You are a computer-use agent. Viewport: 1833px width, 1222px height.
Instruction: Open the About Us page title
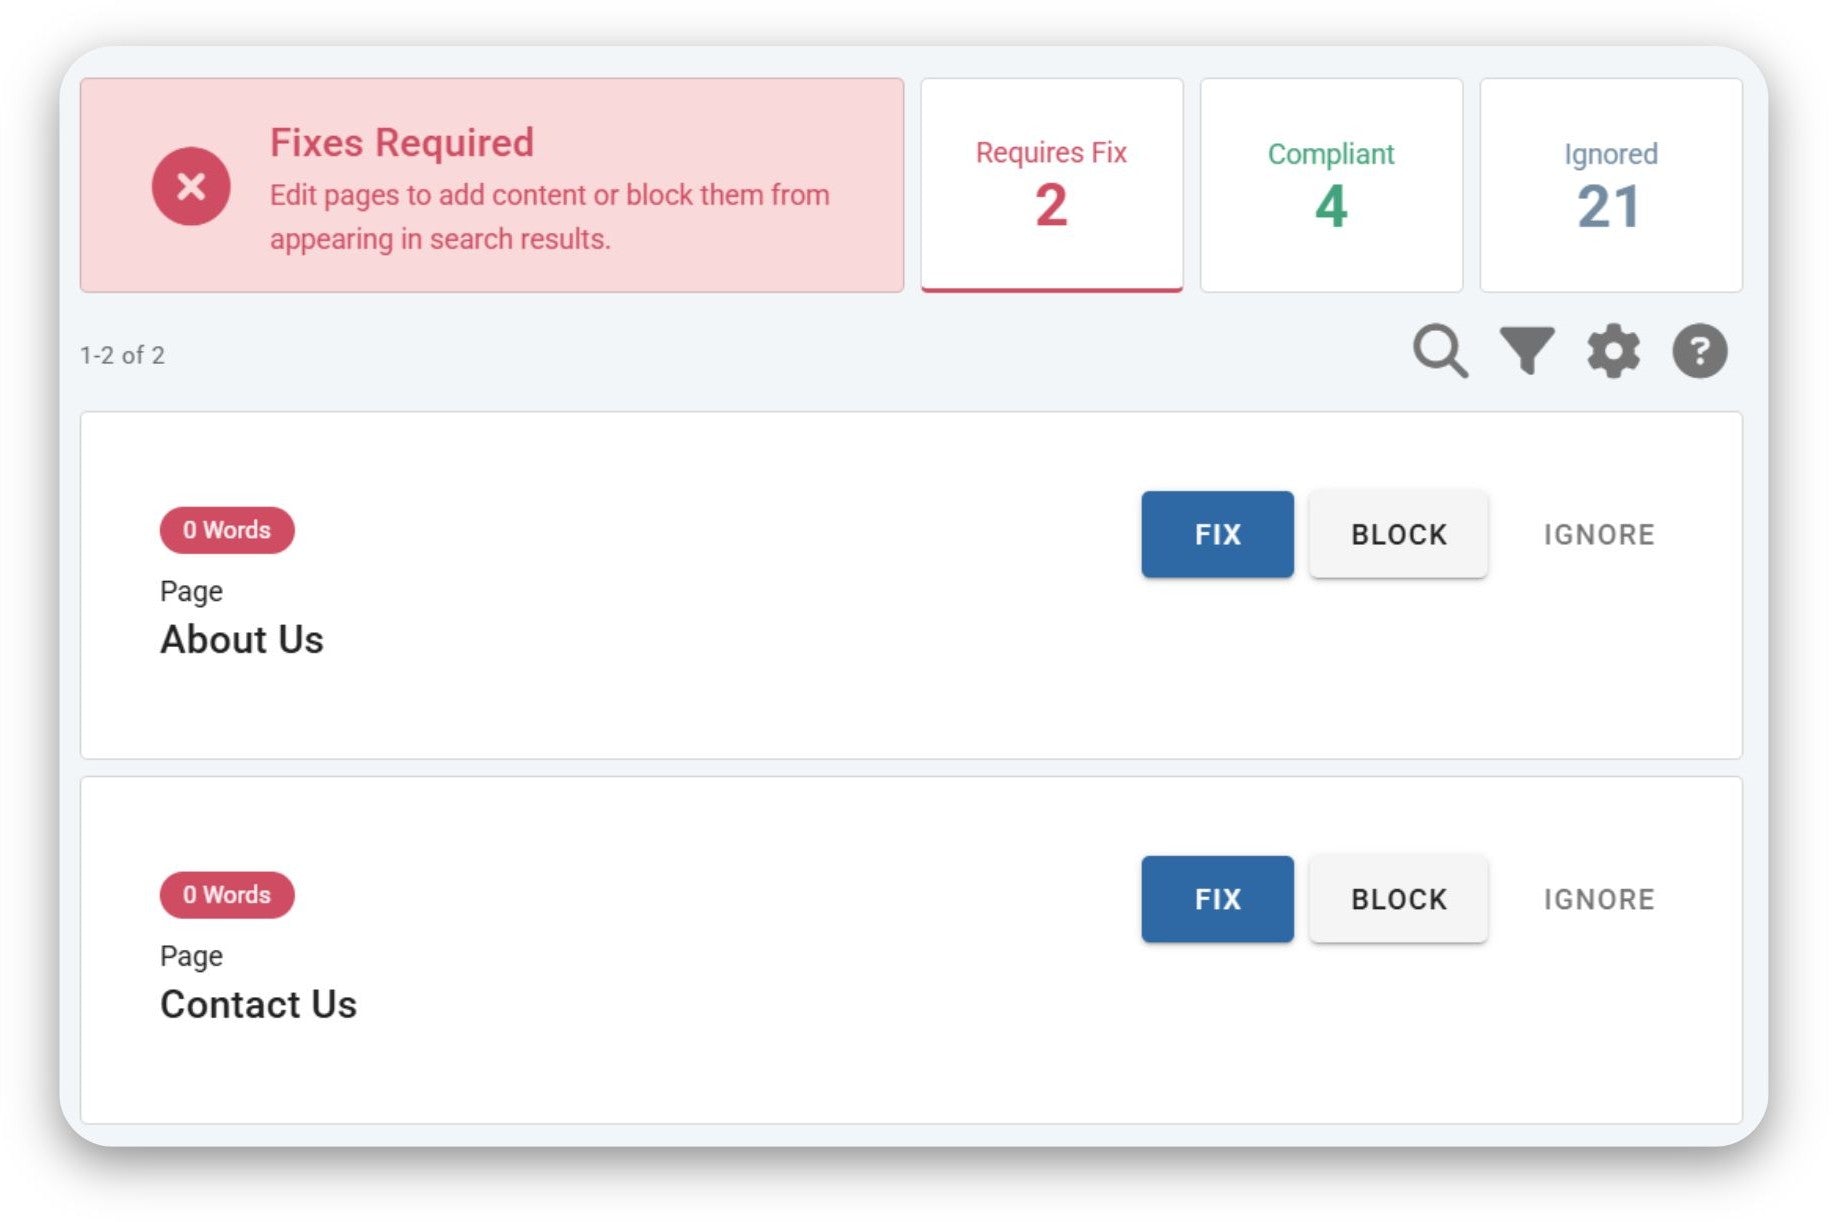click(242, 640)
